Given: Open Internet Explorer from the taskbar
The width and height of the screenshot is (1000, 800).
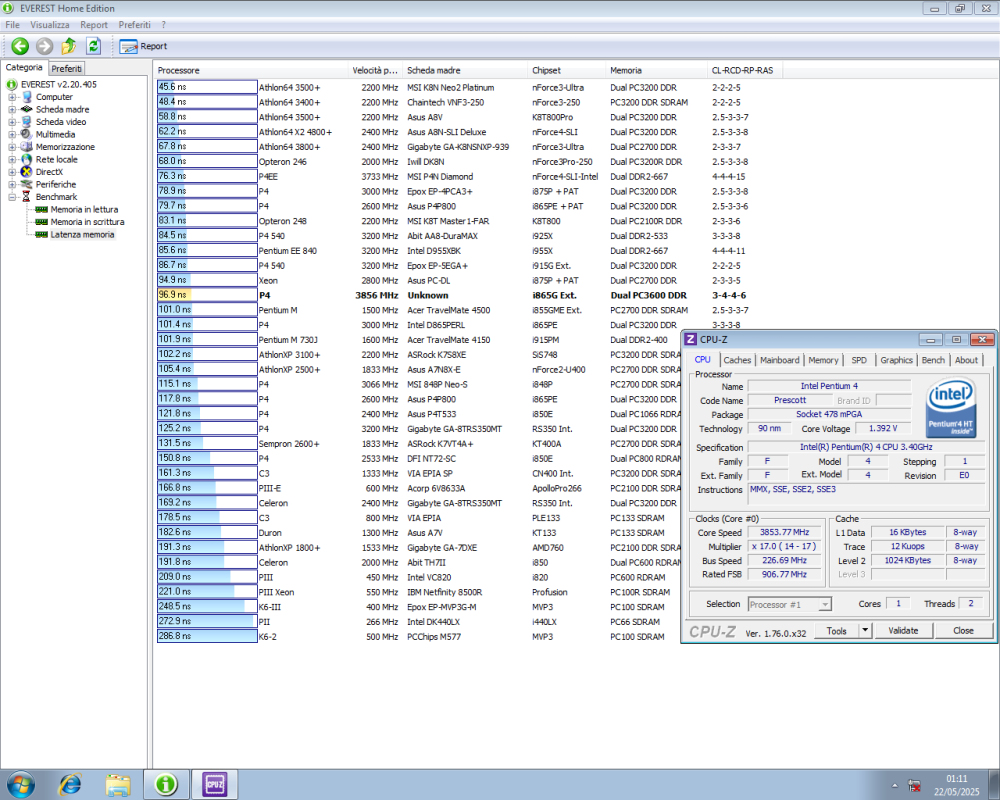Looking at the screenshot, I should tap(70, 785).
